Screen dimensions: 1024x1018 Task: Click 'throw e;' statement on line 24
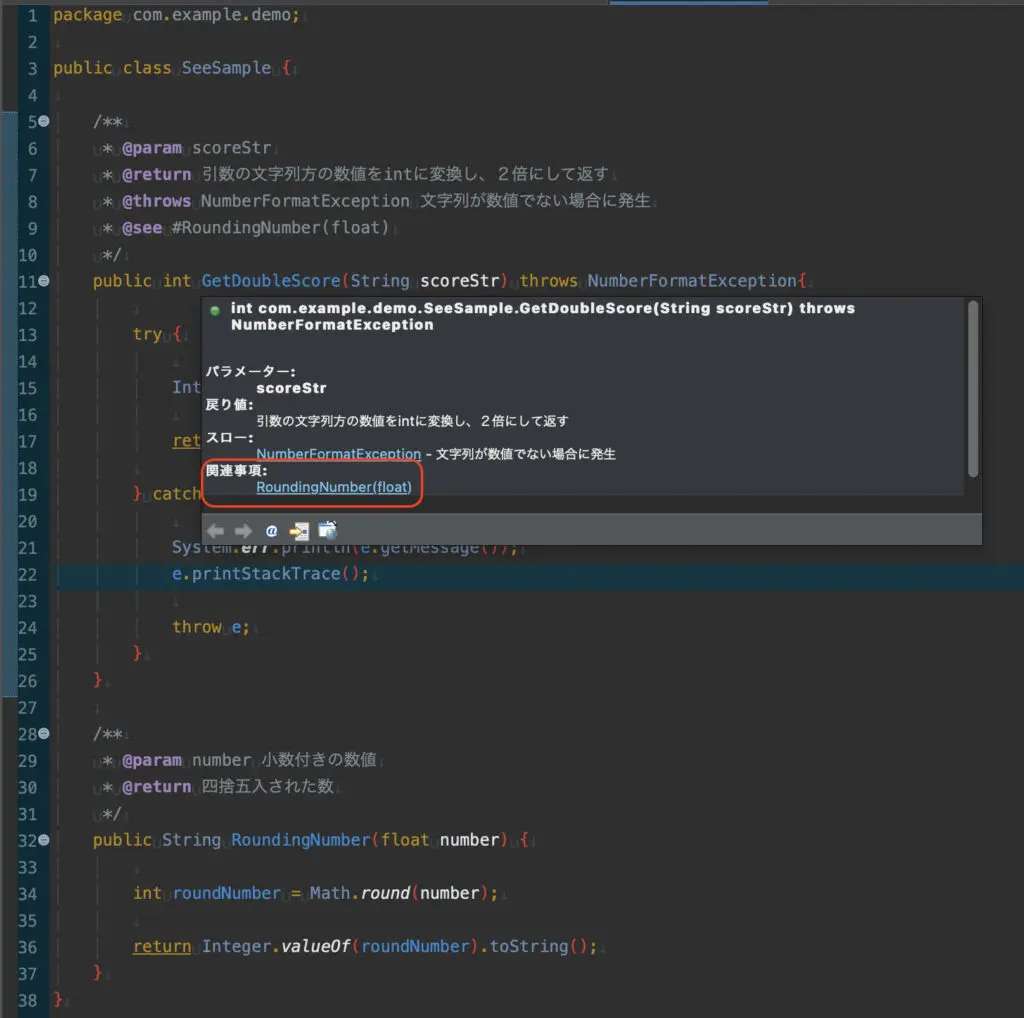(x=210, y=627)
